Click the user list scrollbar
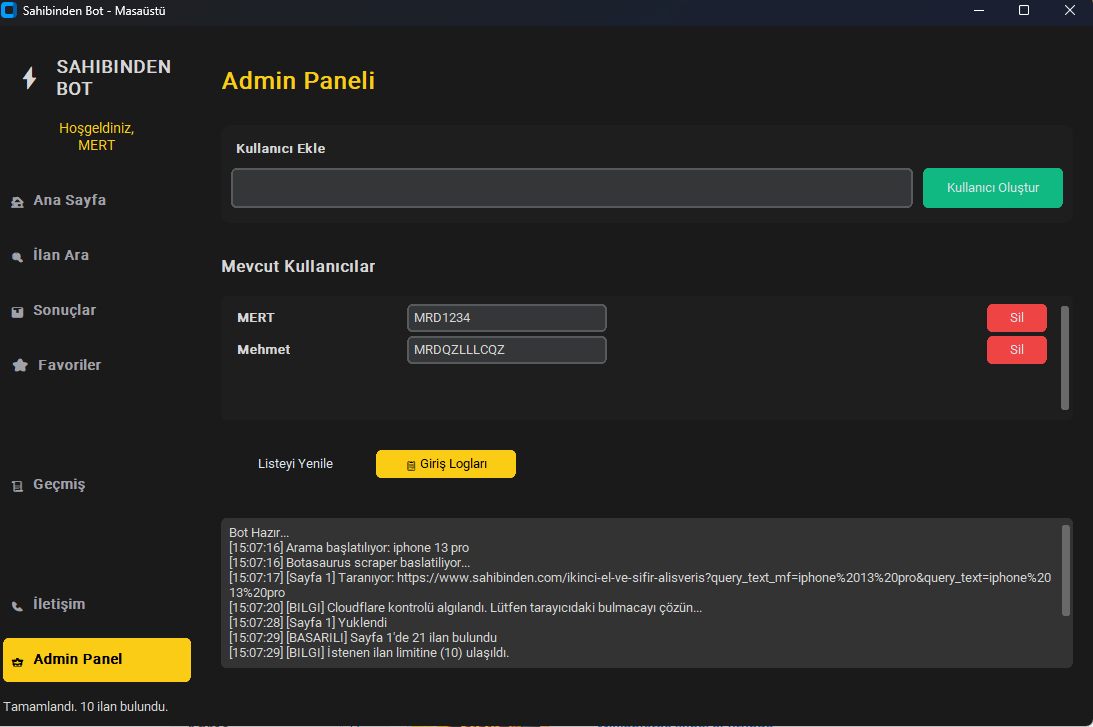This screenshot has width=1093, height=727. click(1064, 358)
